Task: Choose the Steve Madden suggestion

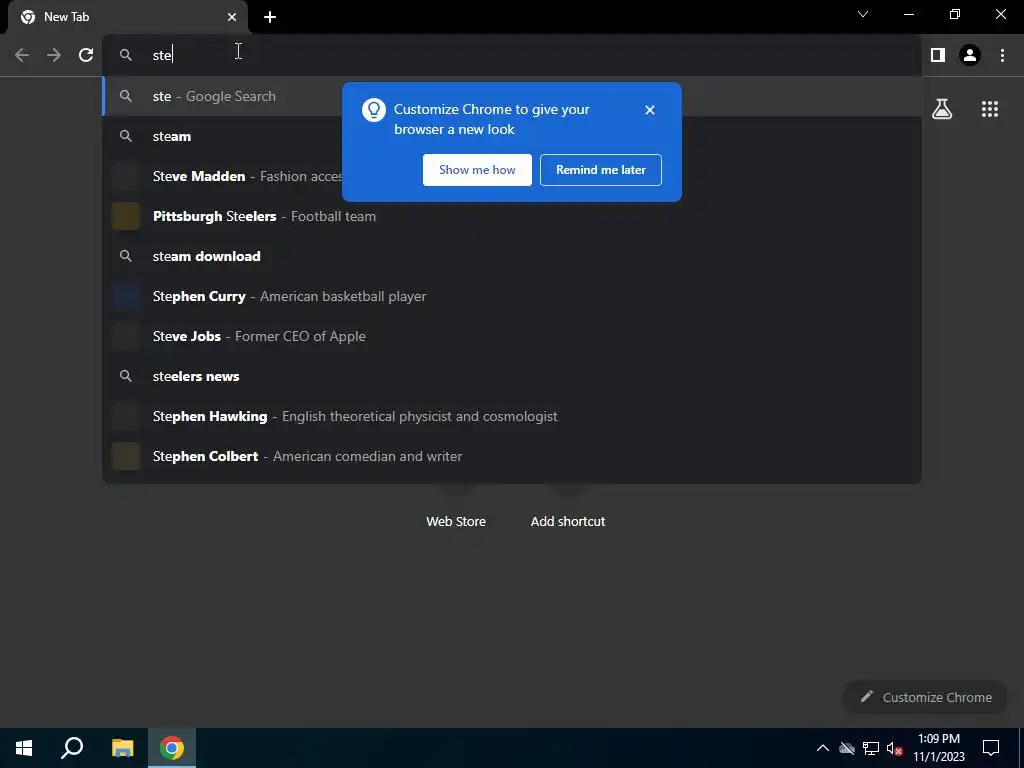Action: pos(512,176)
